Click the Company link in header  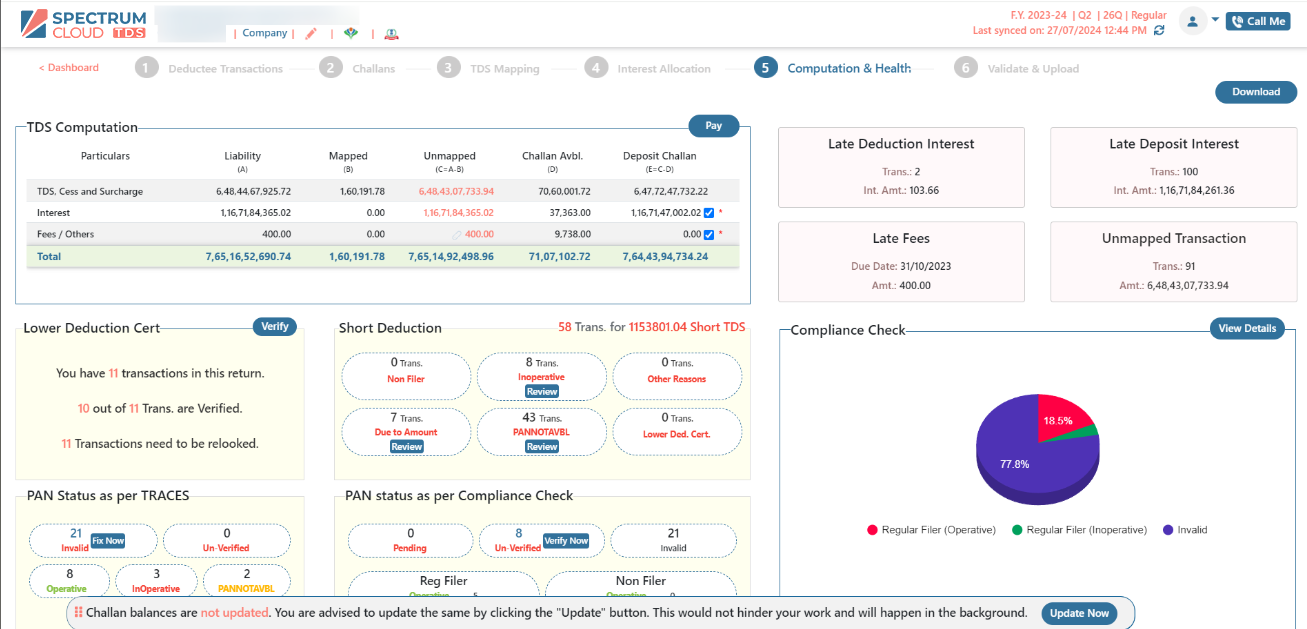pyautogui.click(x=265, y=33)
